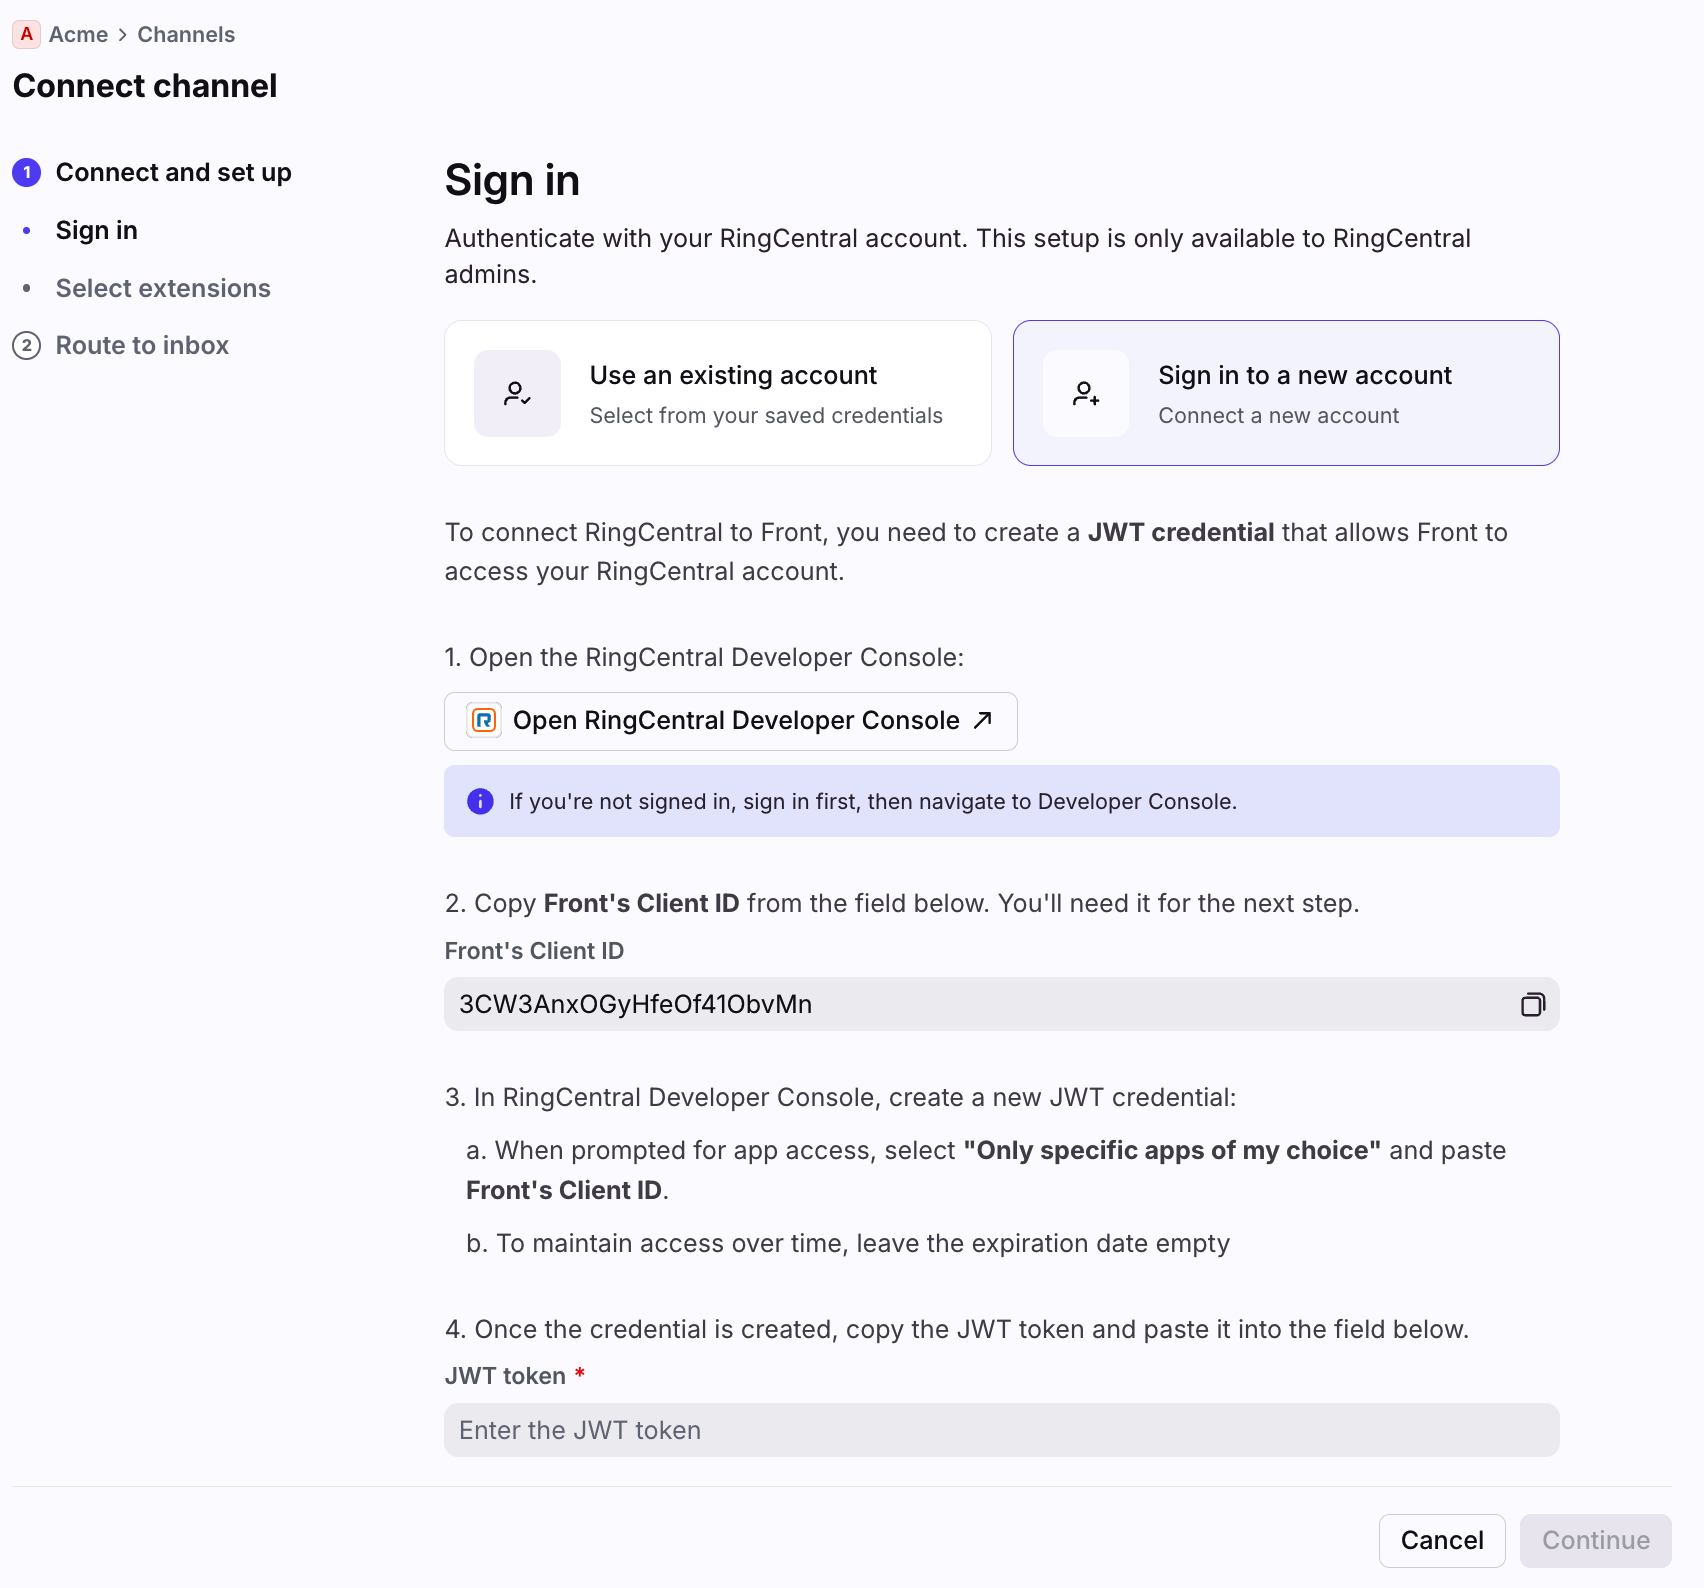This screenshot has height=1588, width=1704.
Task: Go to Acme in breadcrumb
Action: point(78,34)
